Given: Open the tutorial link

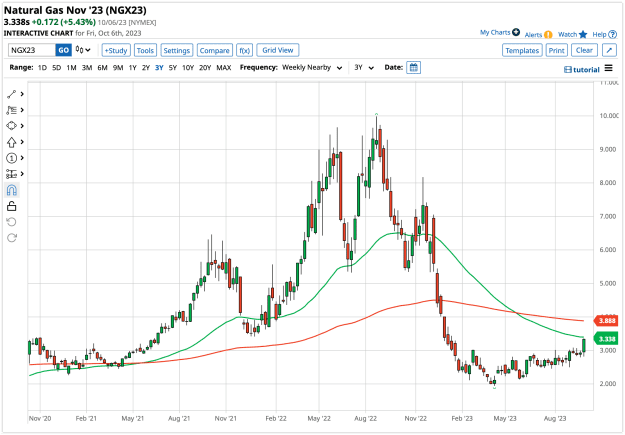Looking at the screenshot, I should pyautogui.click(x=582, y=70).
